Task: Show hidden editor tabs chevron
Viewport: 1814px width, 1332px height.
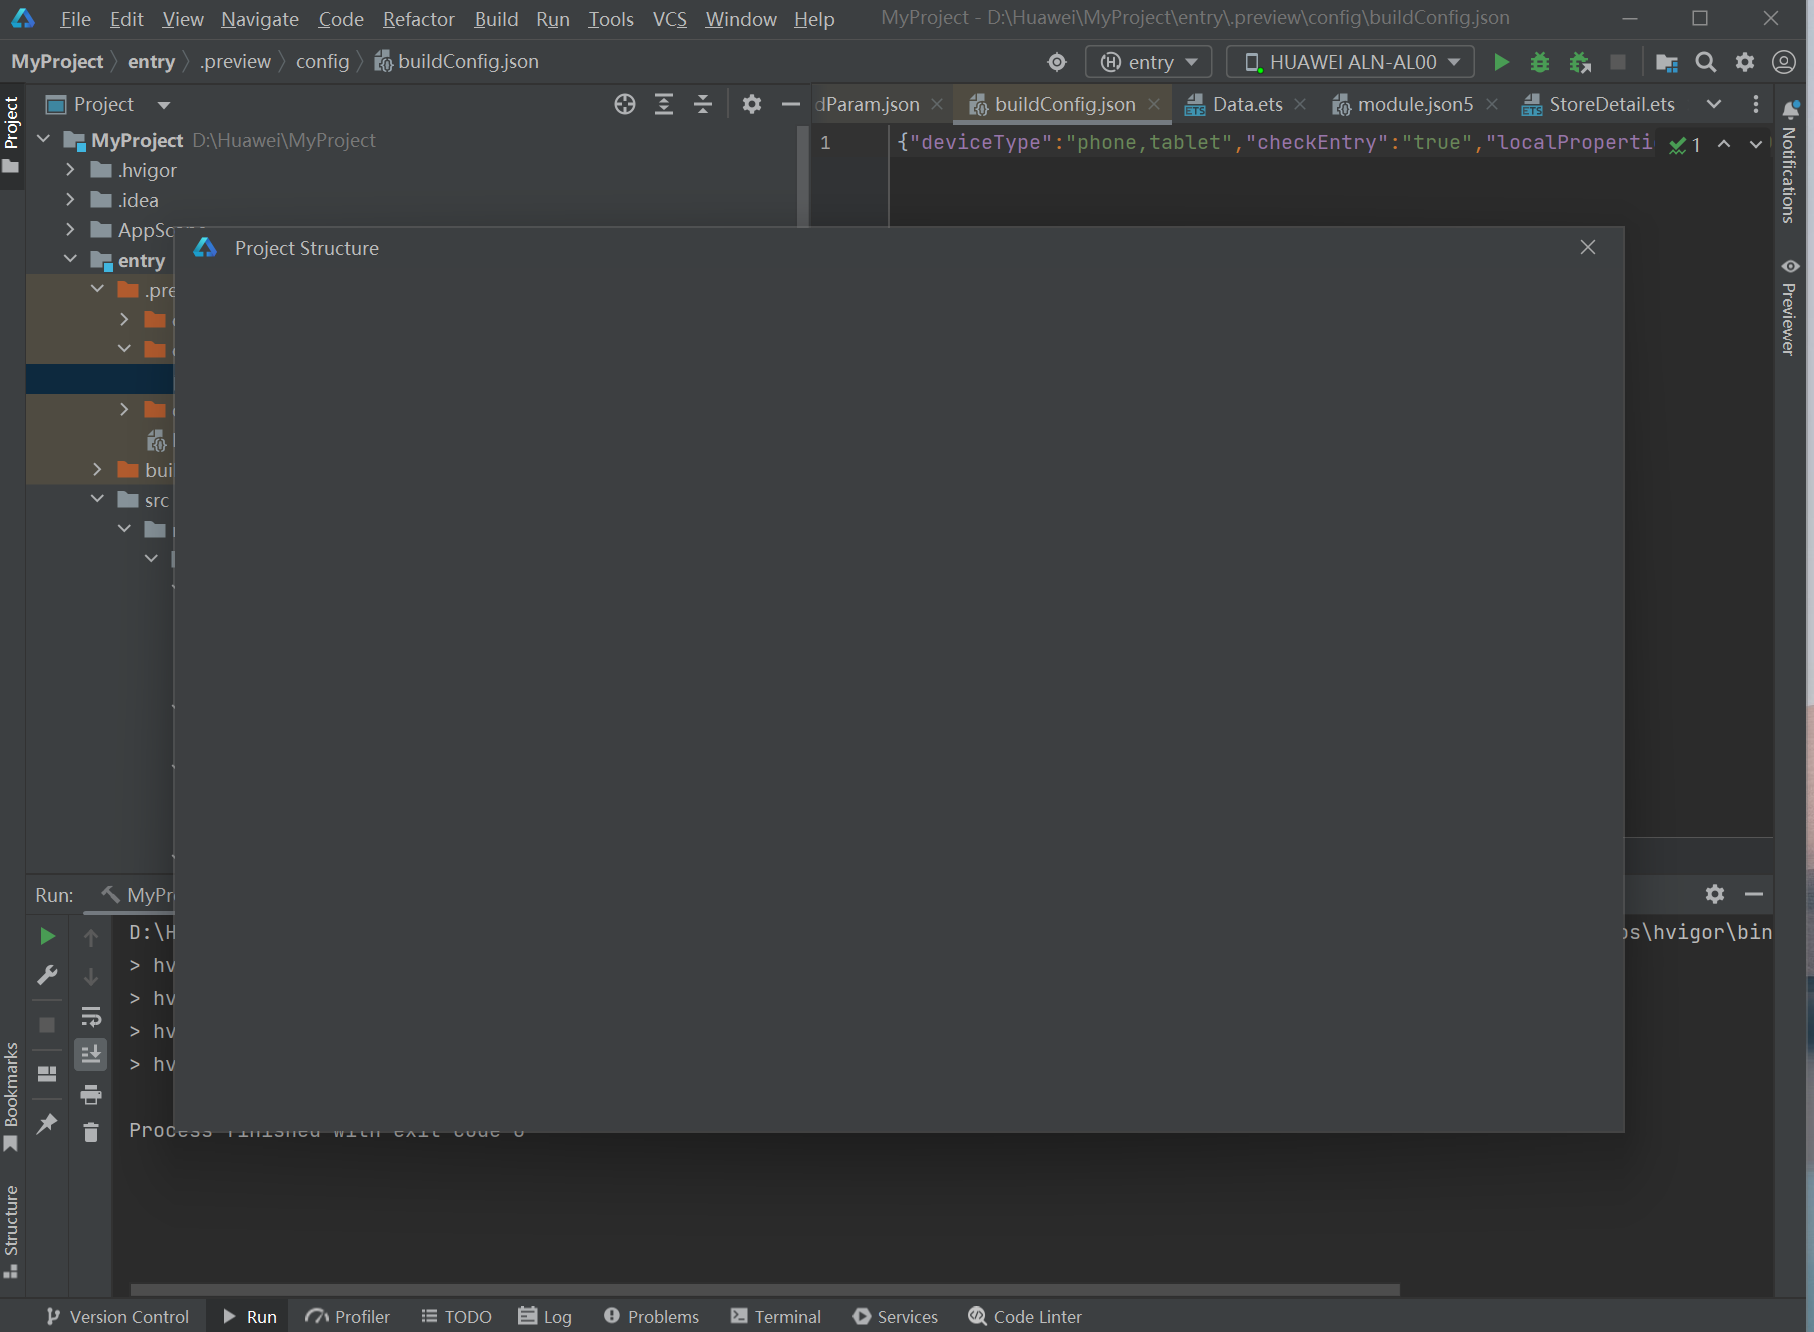Action: coord(1714,104)
